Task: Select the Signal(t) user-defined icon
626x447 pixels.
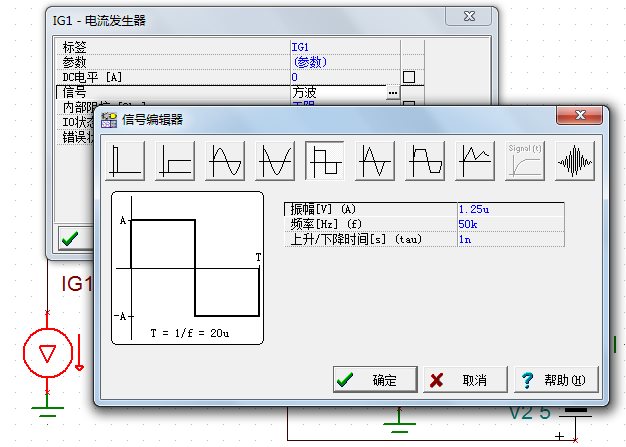Action: [525, 161]
